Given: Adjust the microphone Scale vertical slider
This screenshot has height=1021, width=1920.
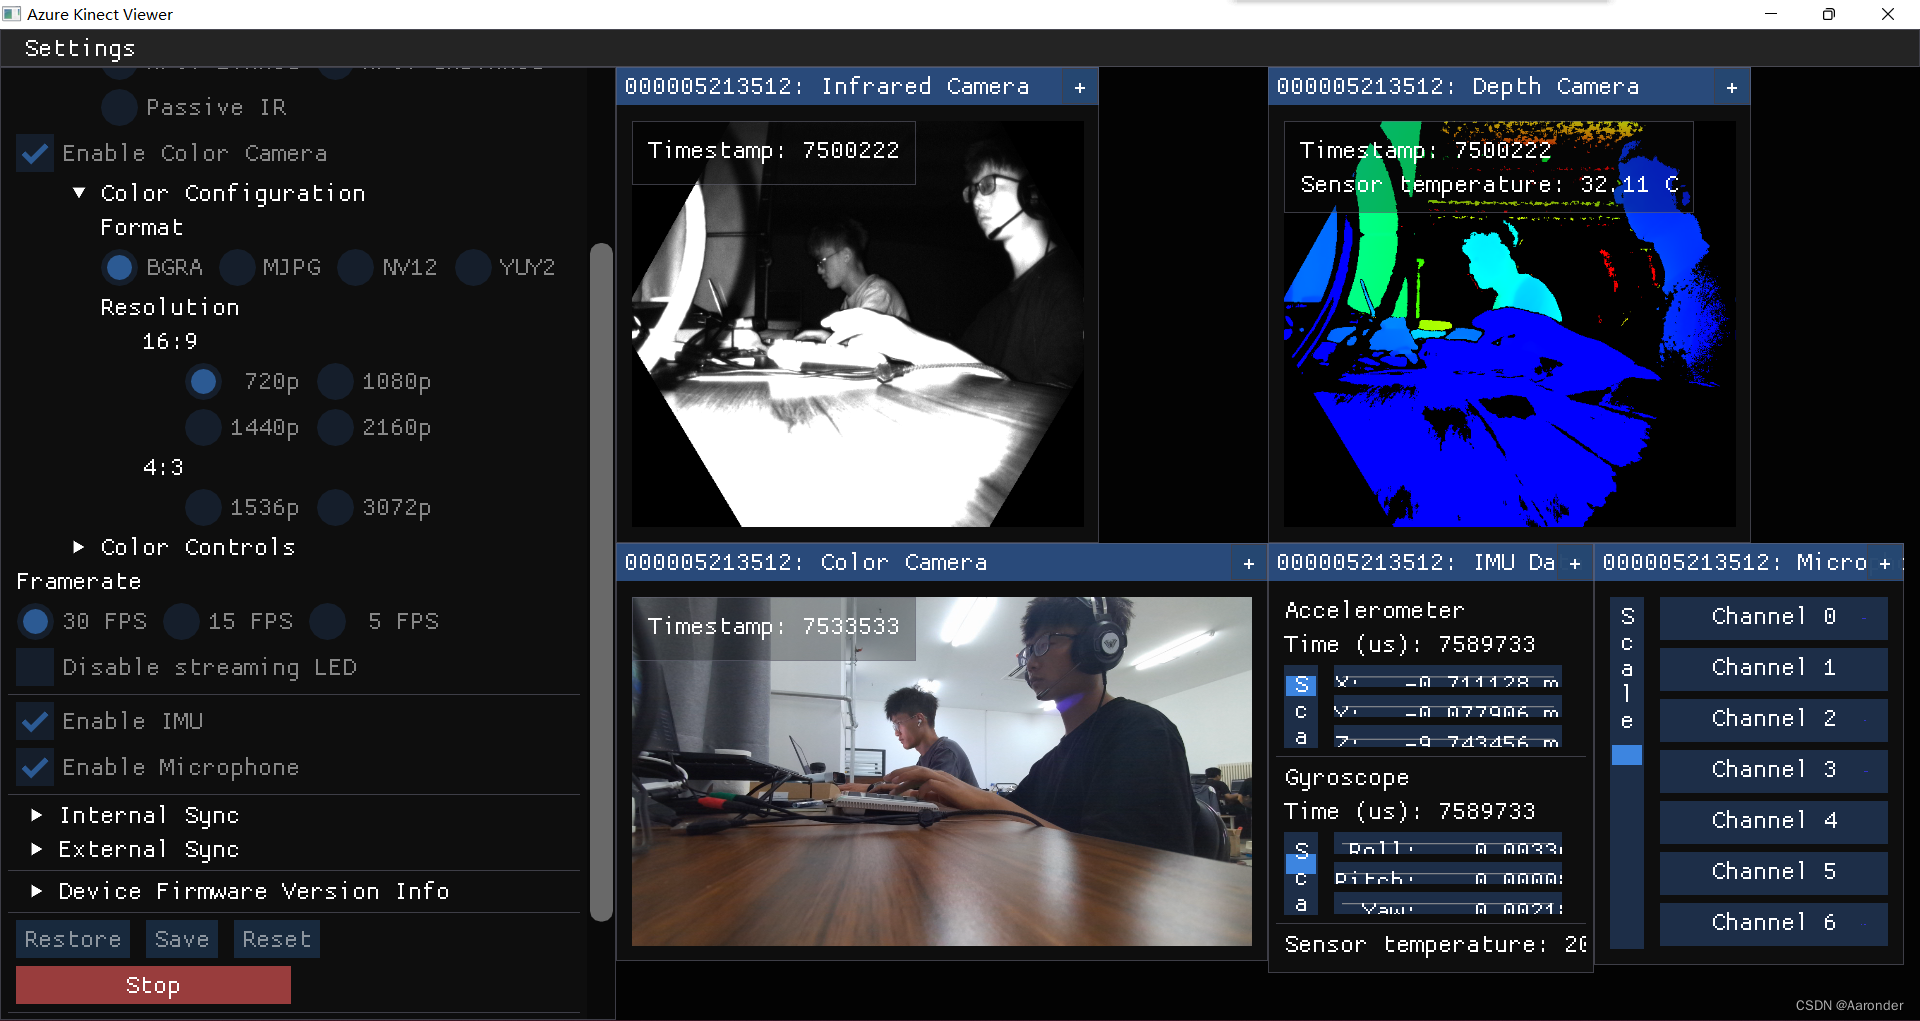Looking at the screenshot, I should point(1627,773).
